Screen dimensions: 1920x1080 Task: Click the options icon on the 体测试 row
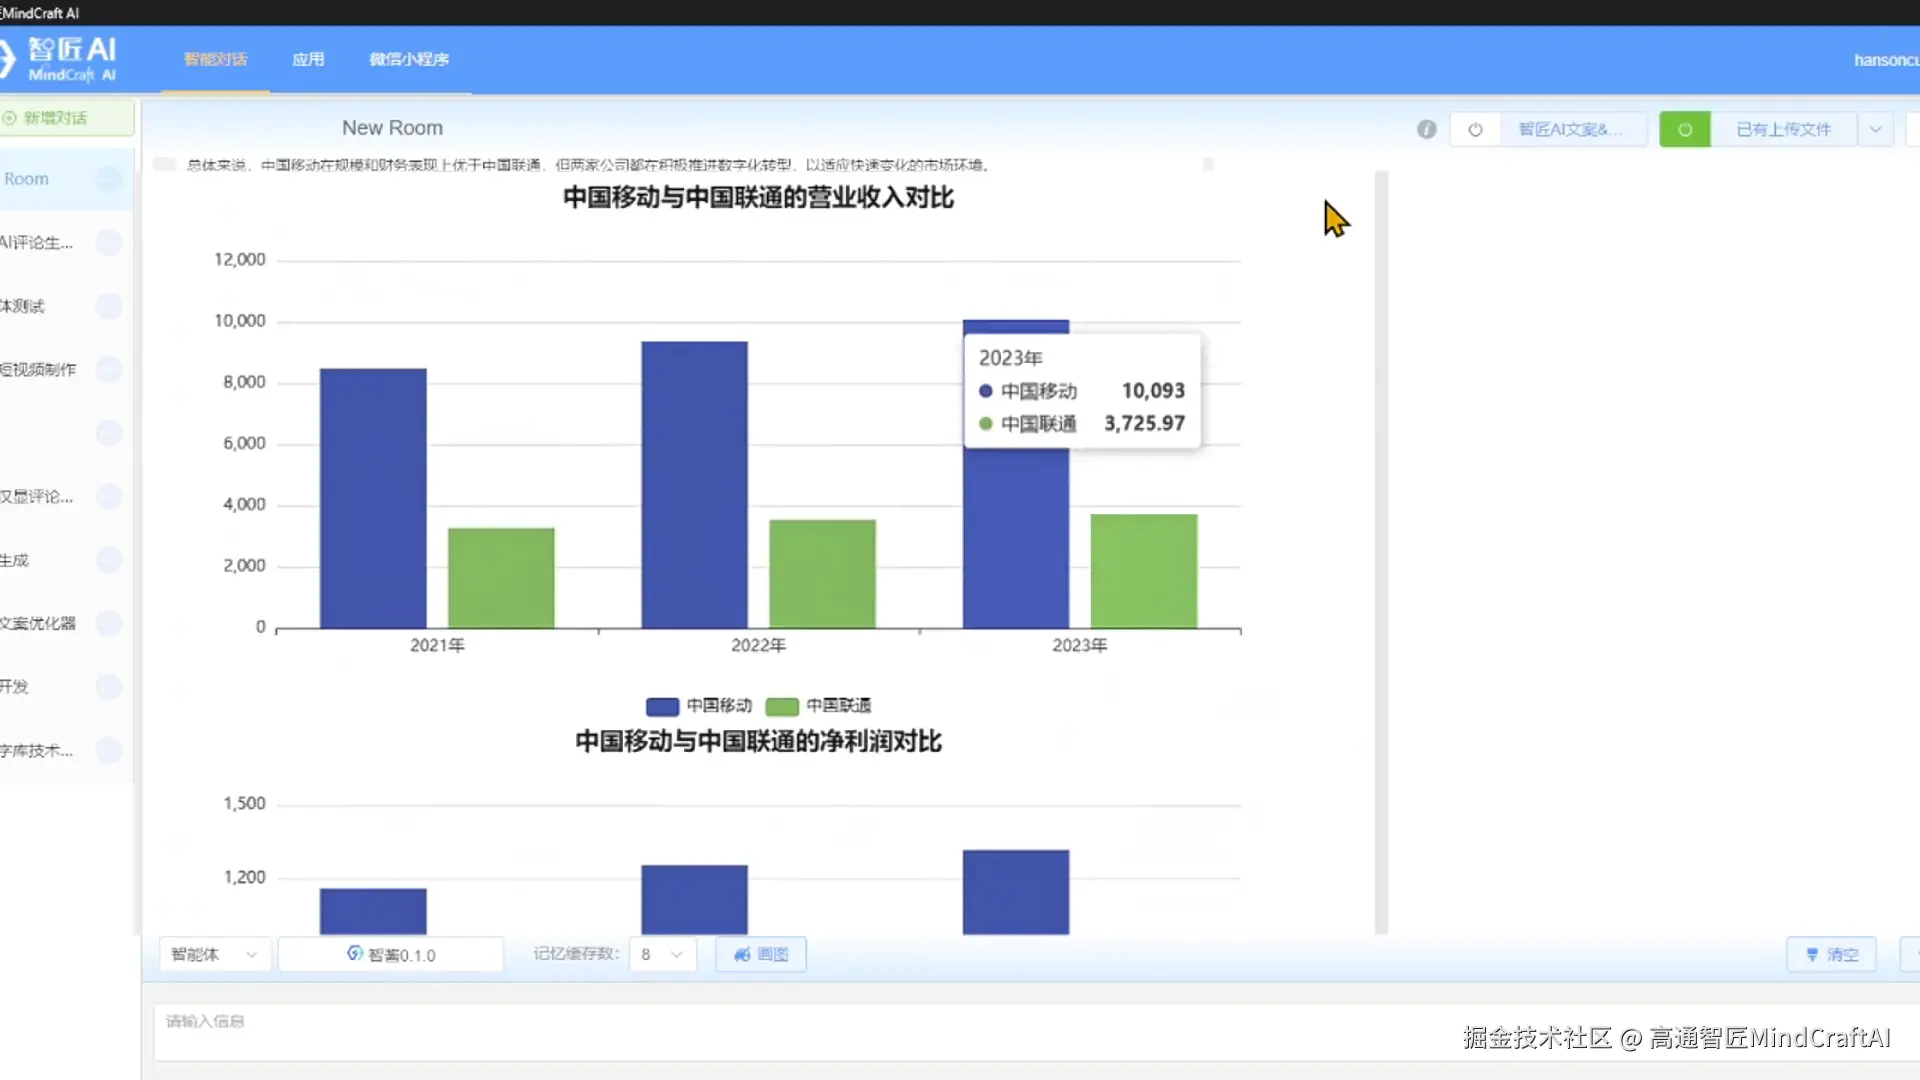(109, 306)
